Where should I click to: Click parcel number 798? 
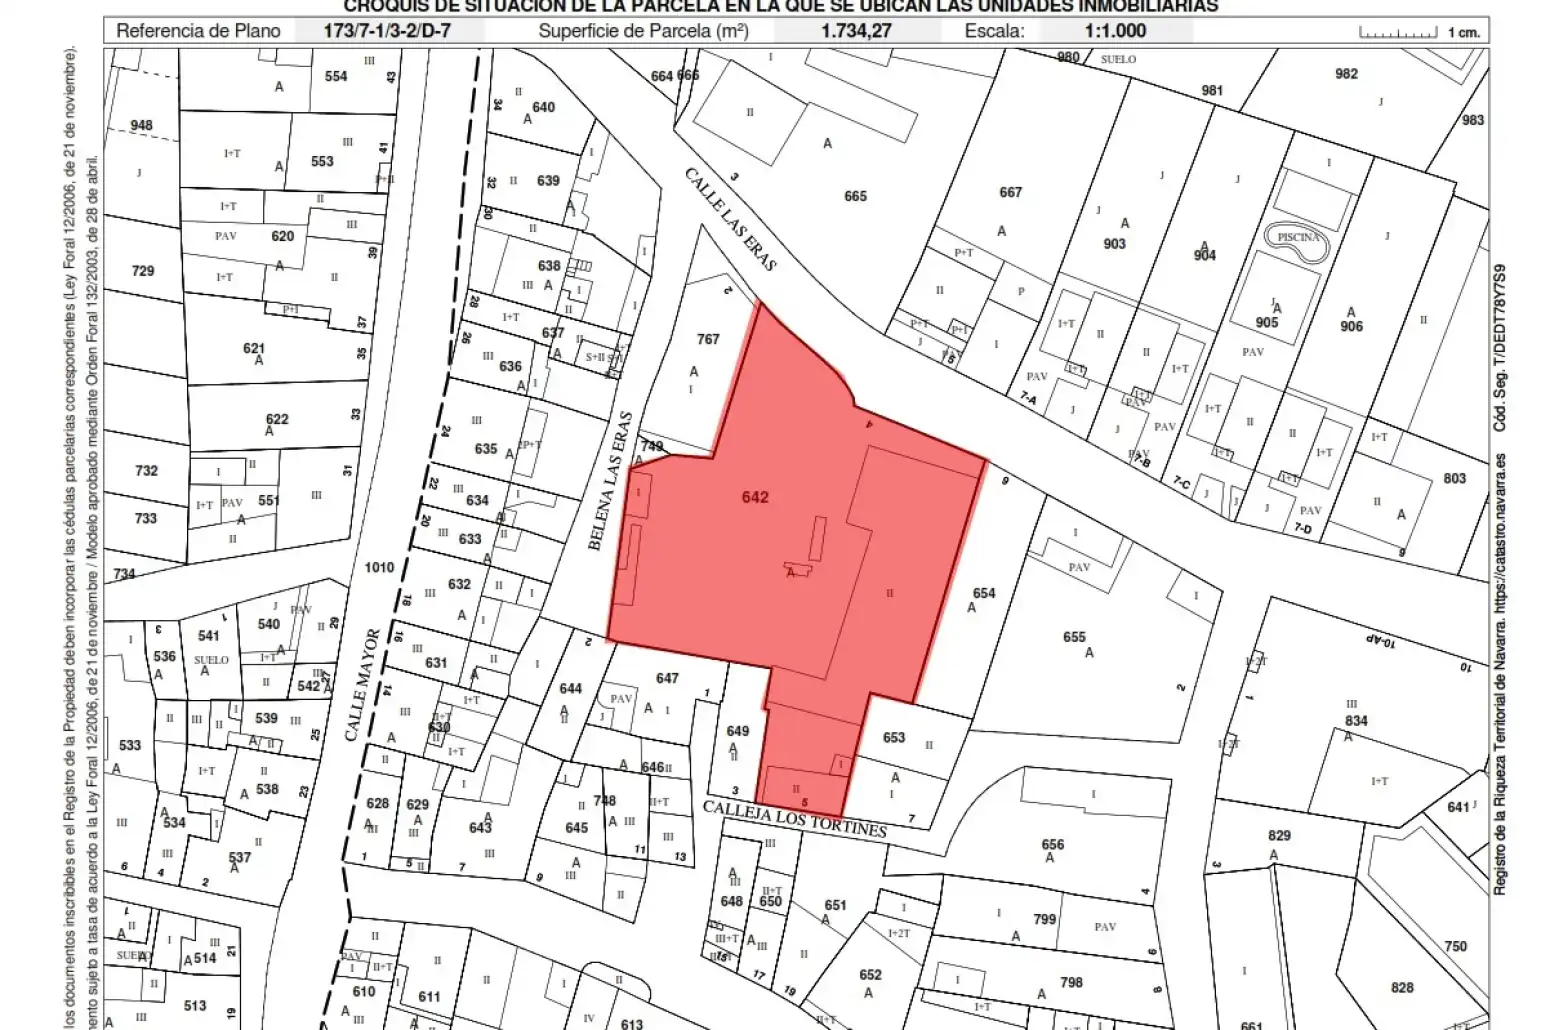1071,982
